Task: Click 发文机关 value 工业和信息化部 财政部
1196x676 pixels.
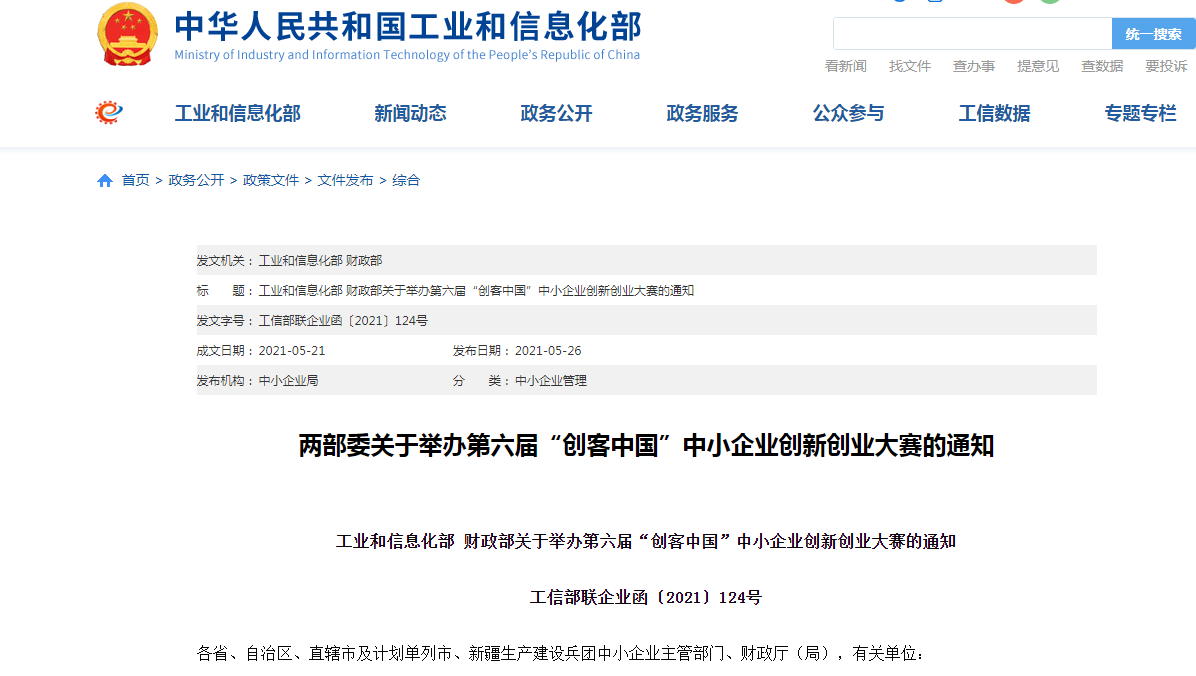Action: (320, 261)
